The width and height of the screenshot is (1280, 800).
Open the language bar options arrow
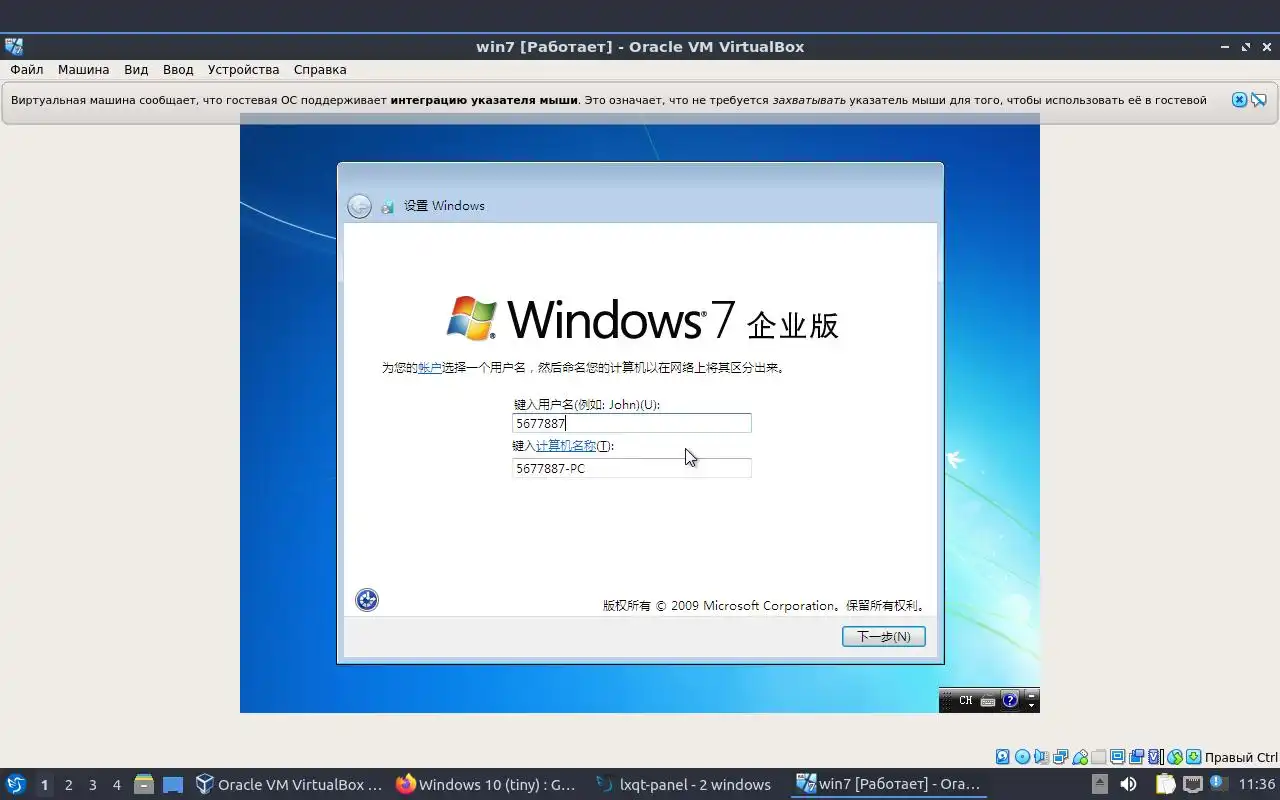click(1032, 705)
